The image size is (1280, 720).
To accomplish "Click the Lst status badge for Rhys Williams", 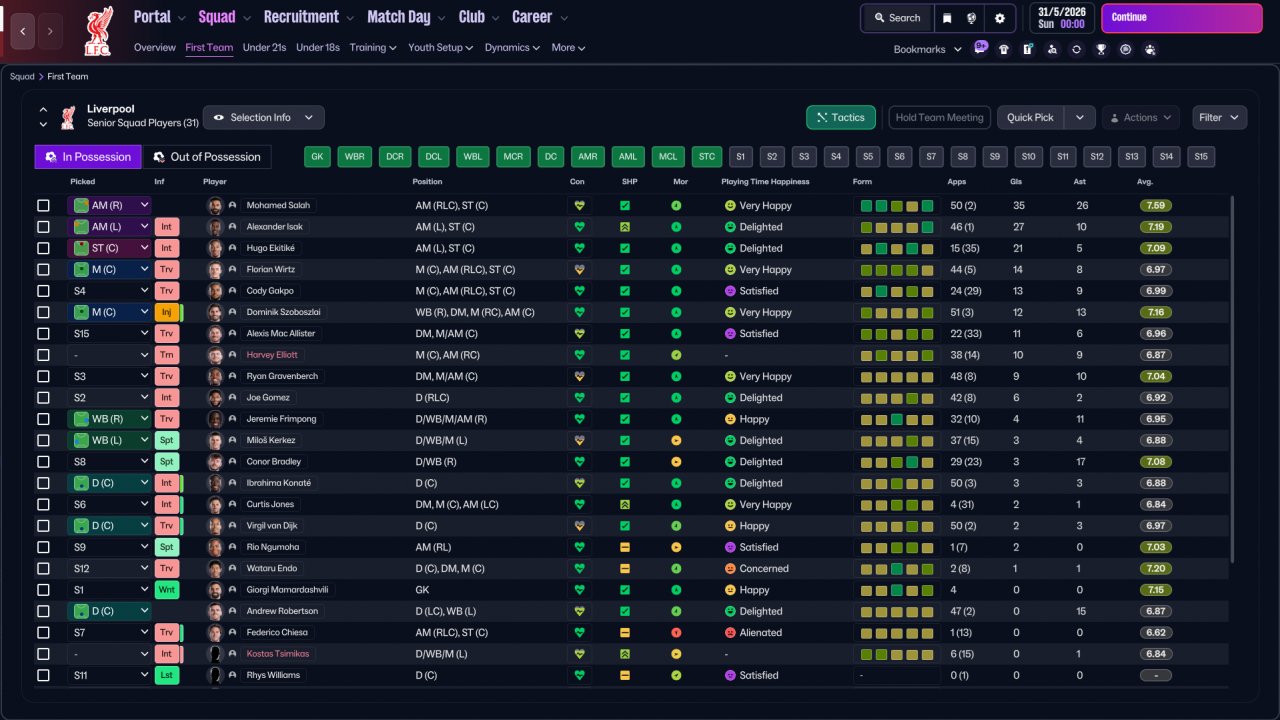I will (167, 675).
